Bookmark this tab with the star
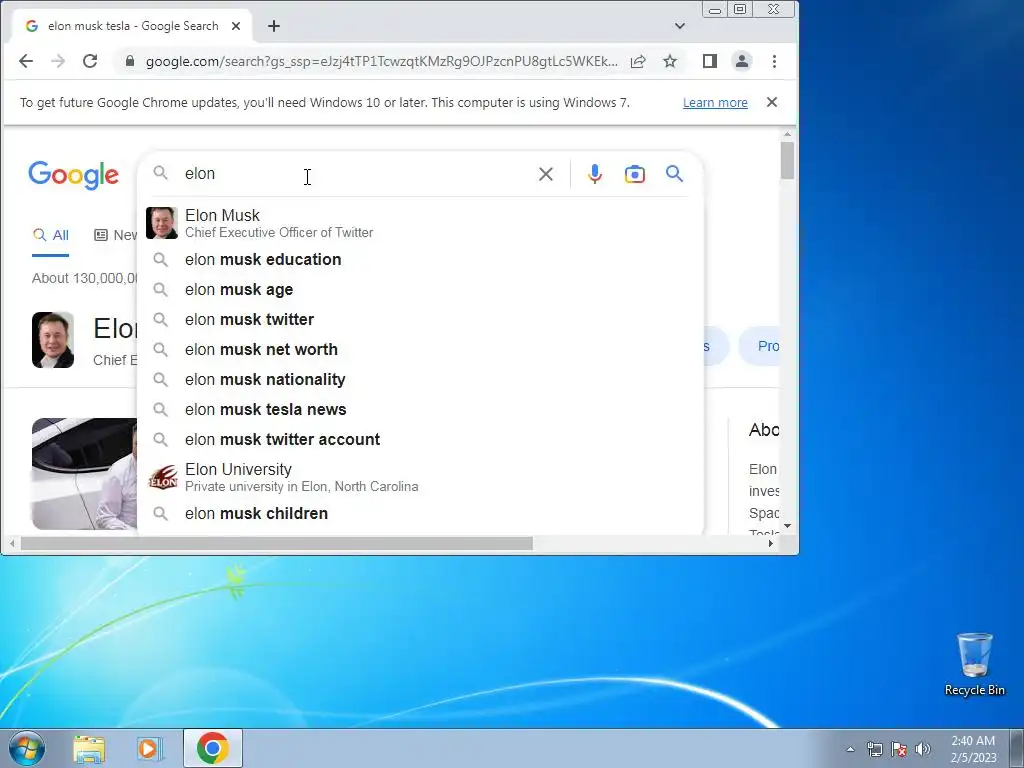The height and width of the screenshot is (768, 1024). pos(670,61)
